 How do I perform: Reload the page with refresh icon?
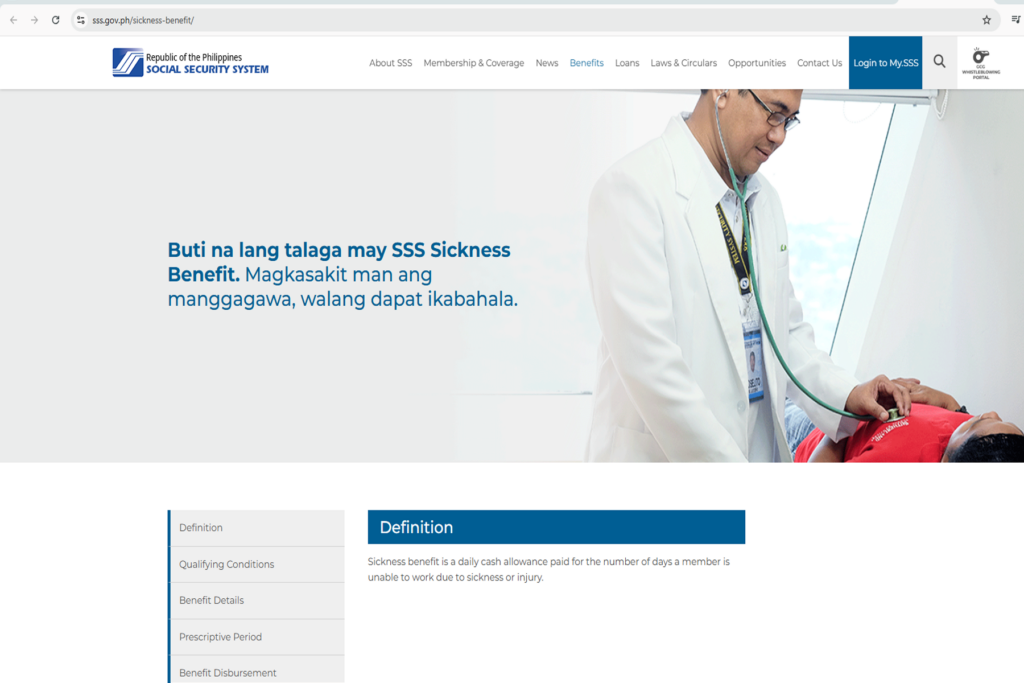tap(56, 20)
